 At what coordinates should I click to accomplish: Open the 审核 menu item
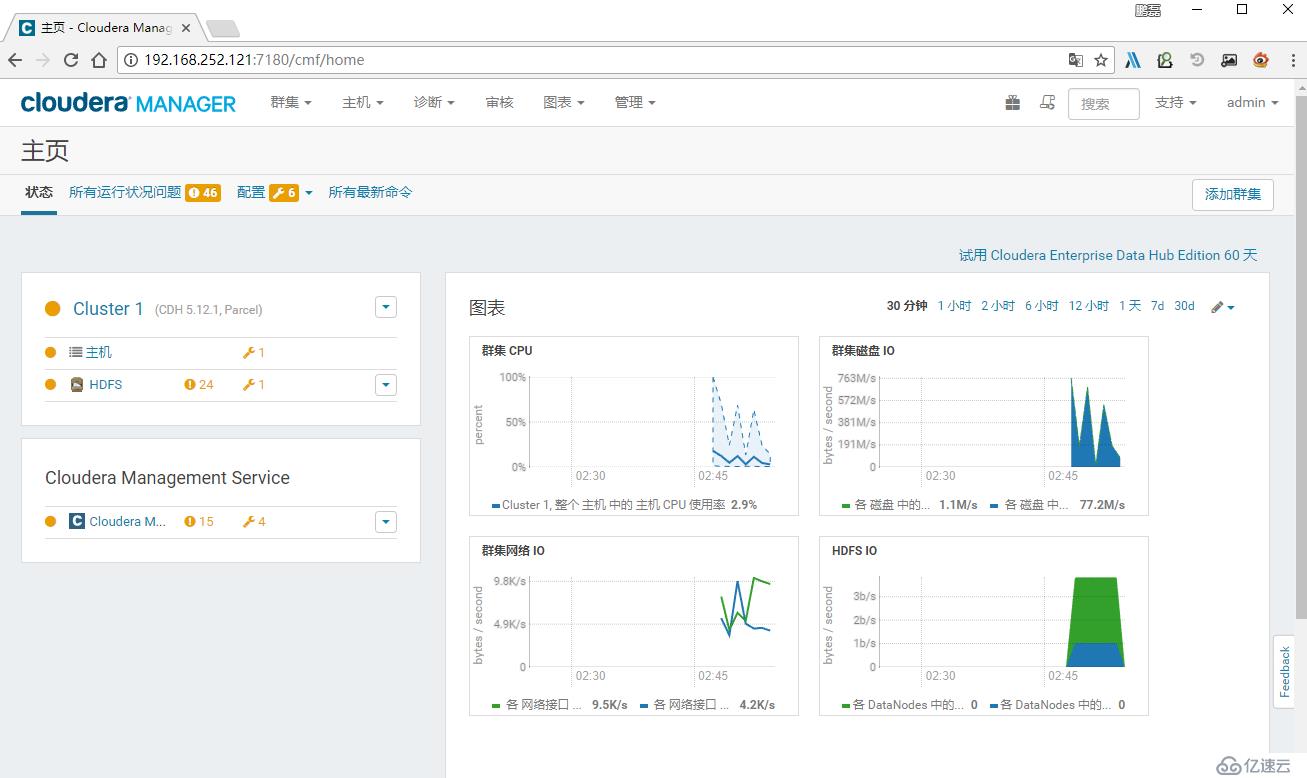point(499,102)
